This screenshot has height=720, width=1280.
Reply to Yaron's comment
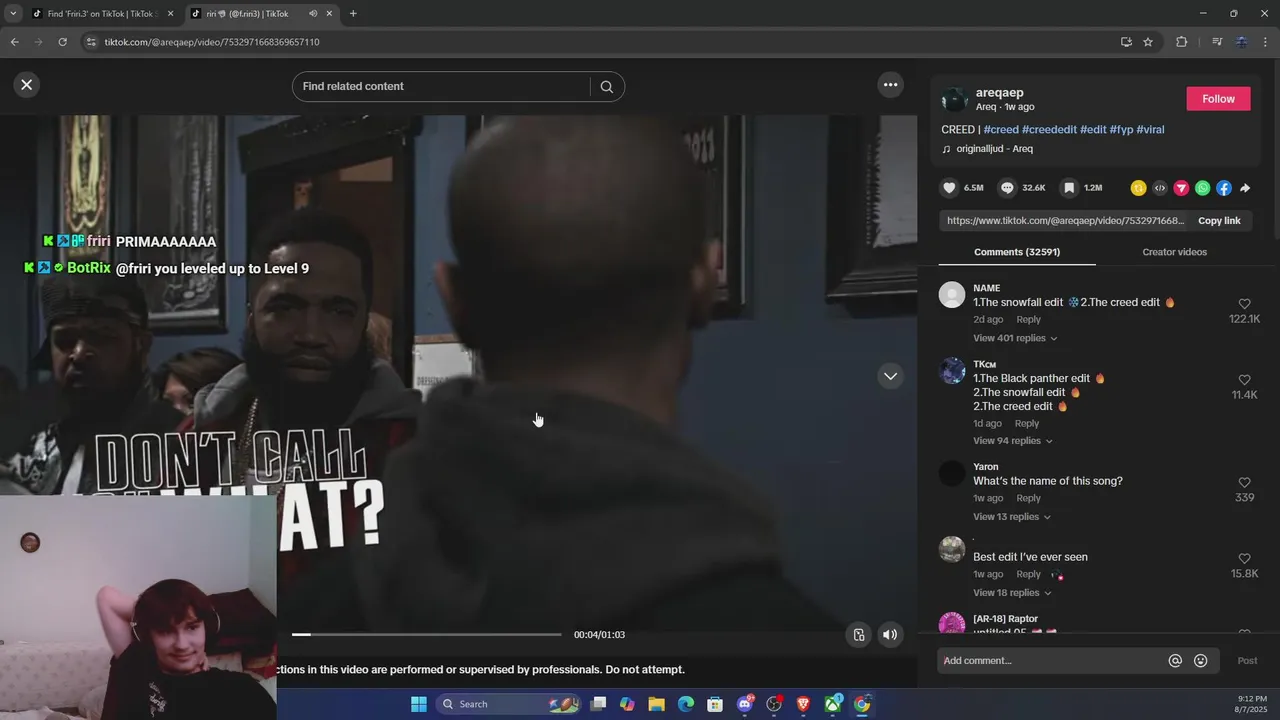(x=1028, y=498)
